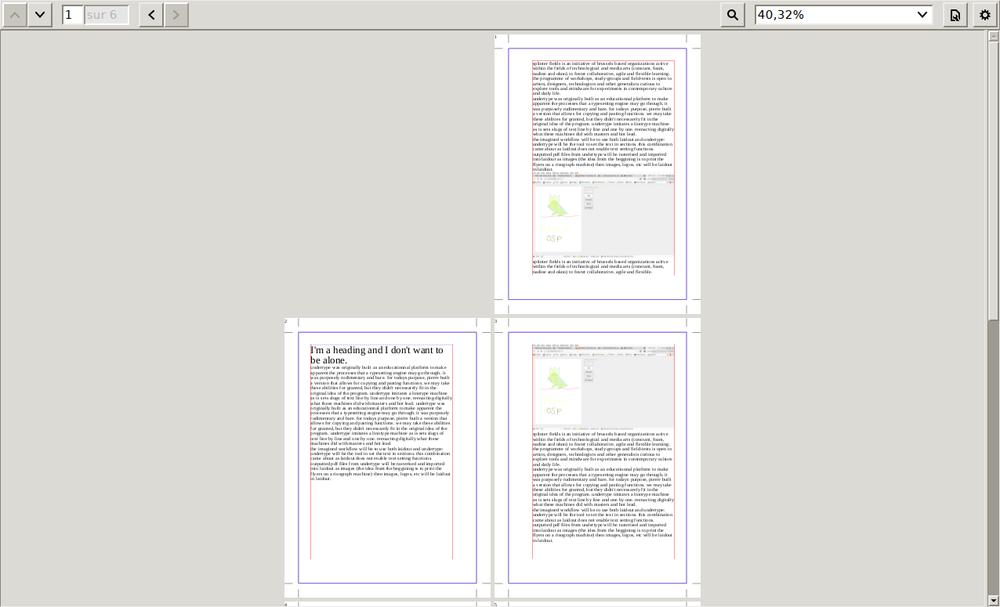Click the document properties page icon

[955, 15]
